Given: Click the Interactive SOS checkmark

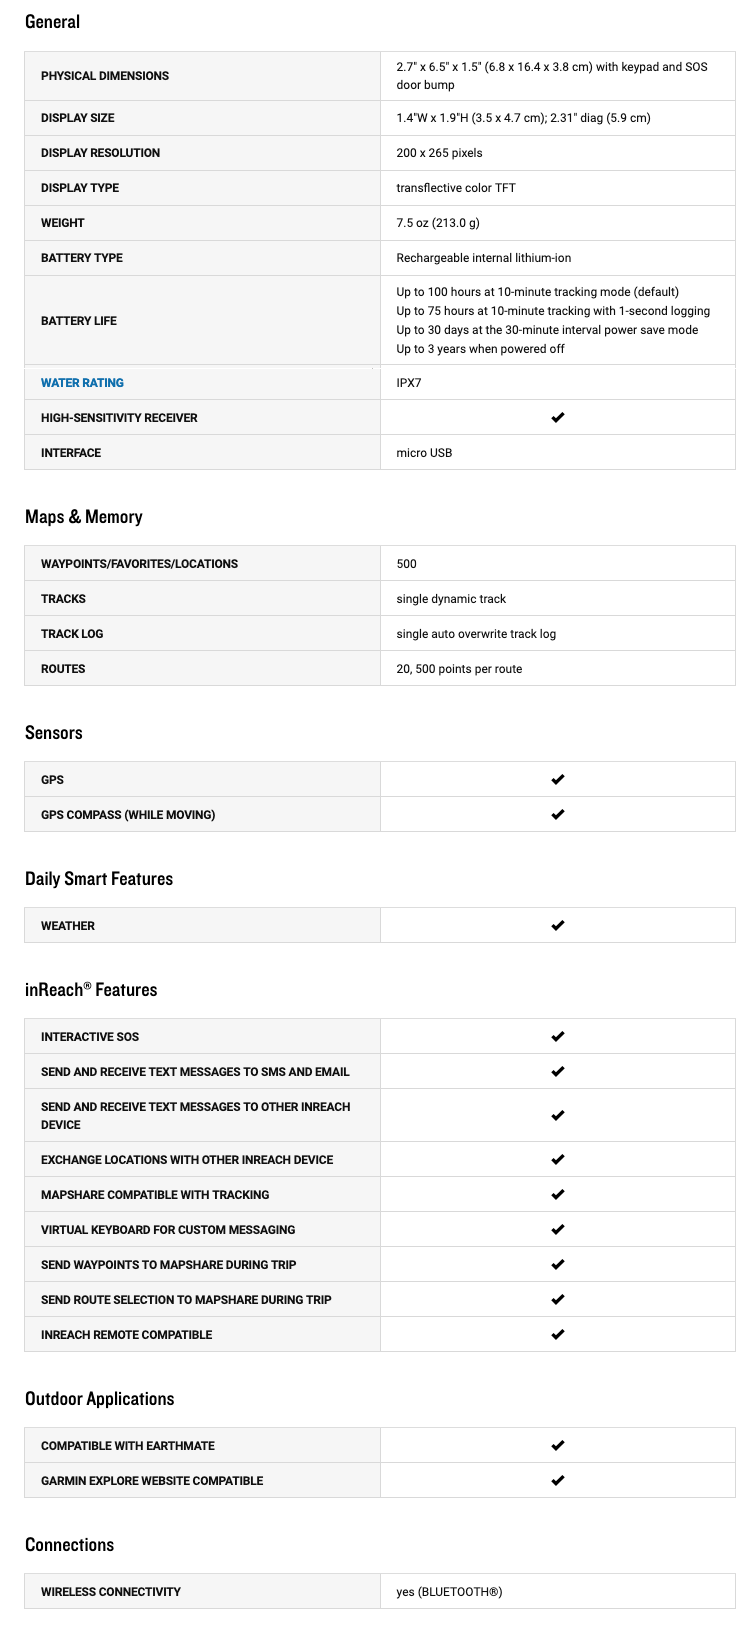Looking at the screenshot, I should point(558,1037).
